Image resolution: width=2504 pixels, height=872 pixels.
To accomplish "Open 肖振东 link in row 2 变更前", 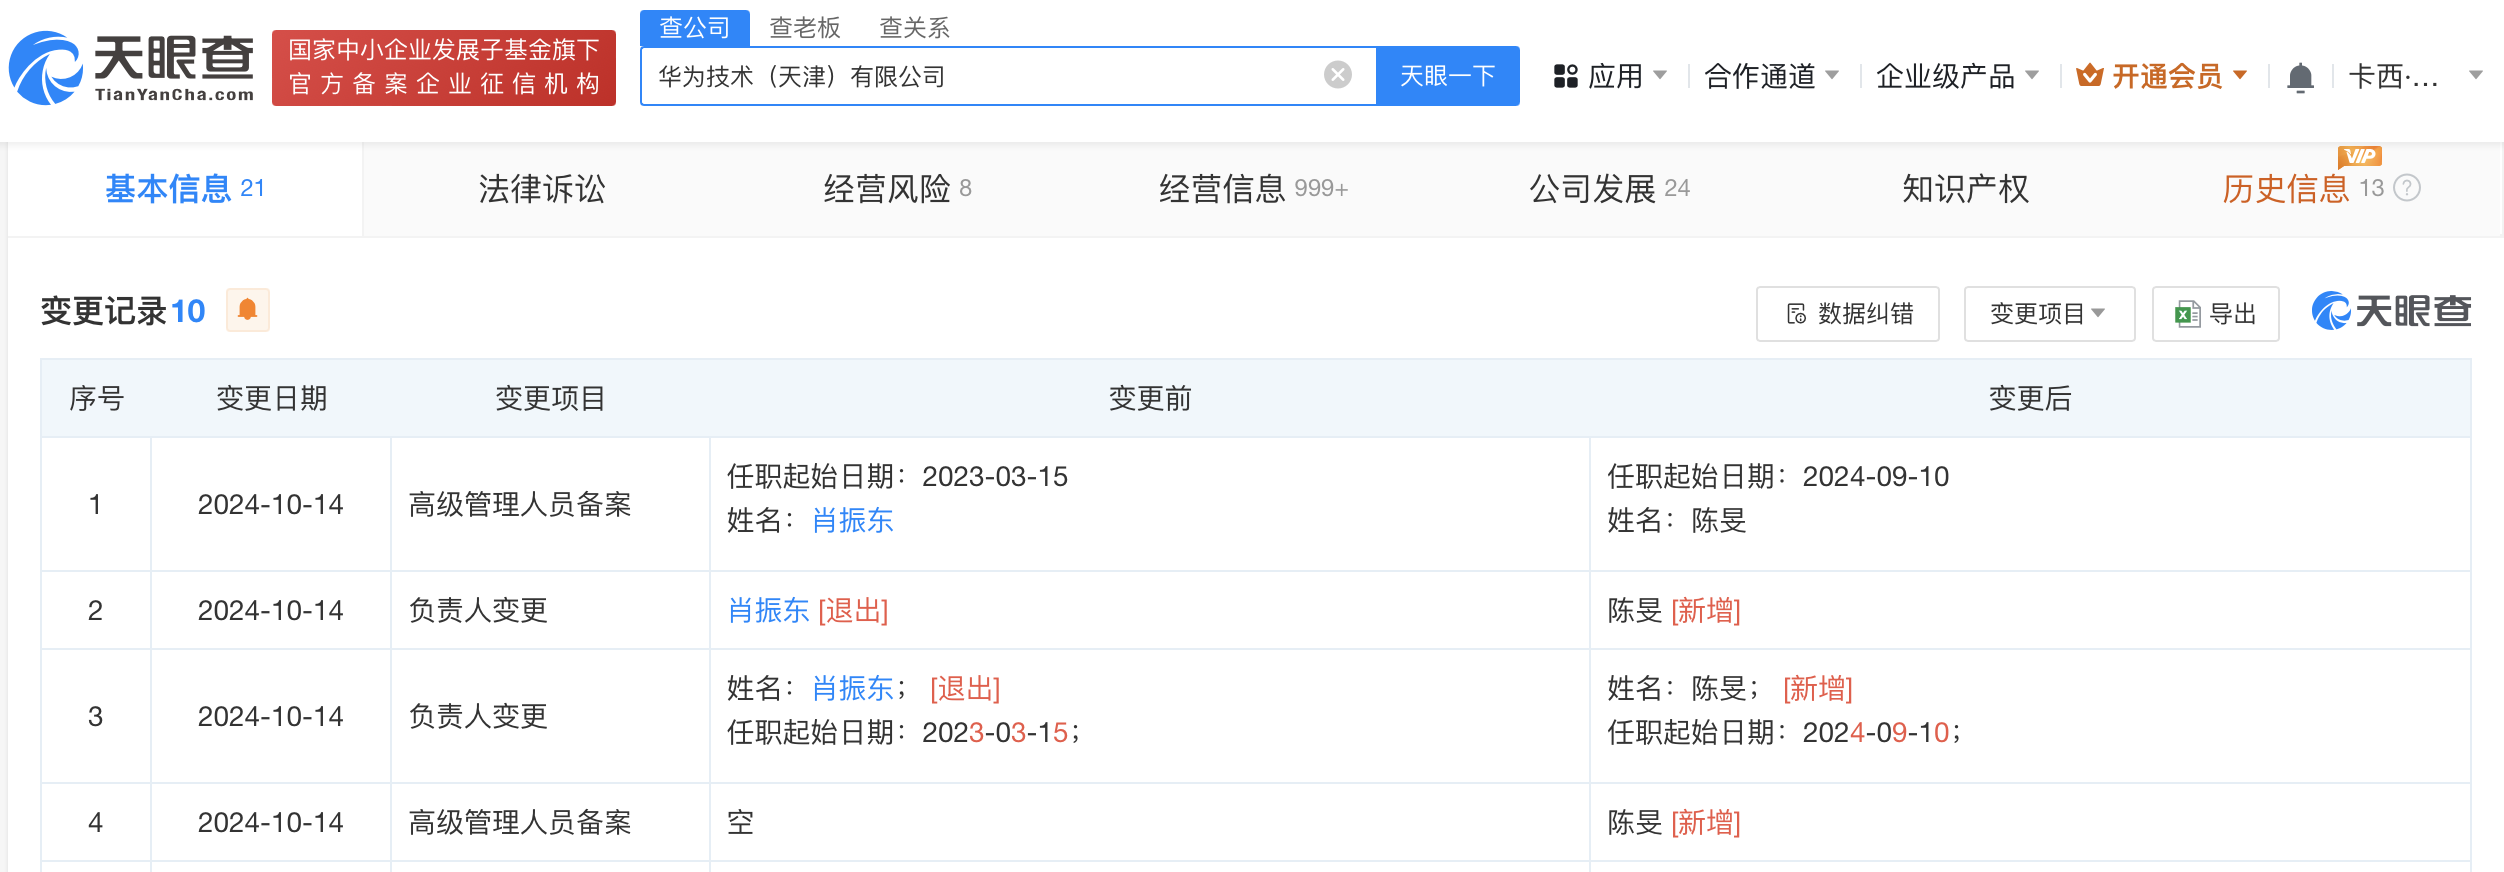I will coord(768,610).
